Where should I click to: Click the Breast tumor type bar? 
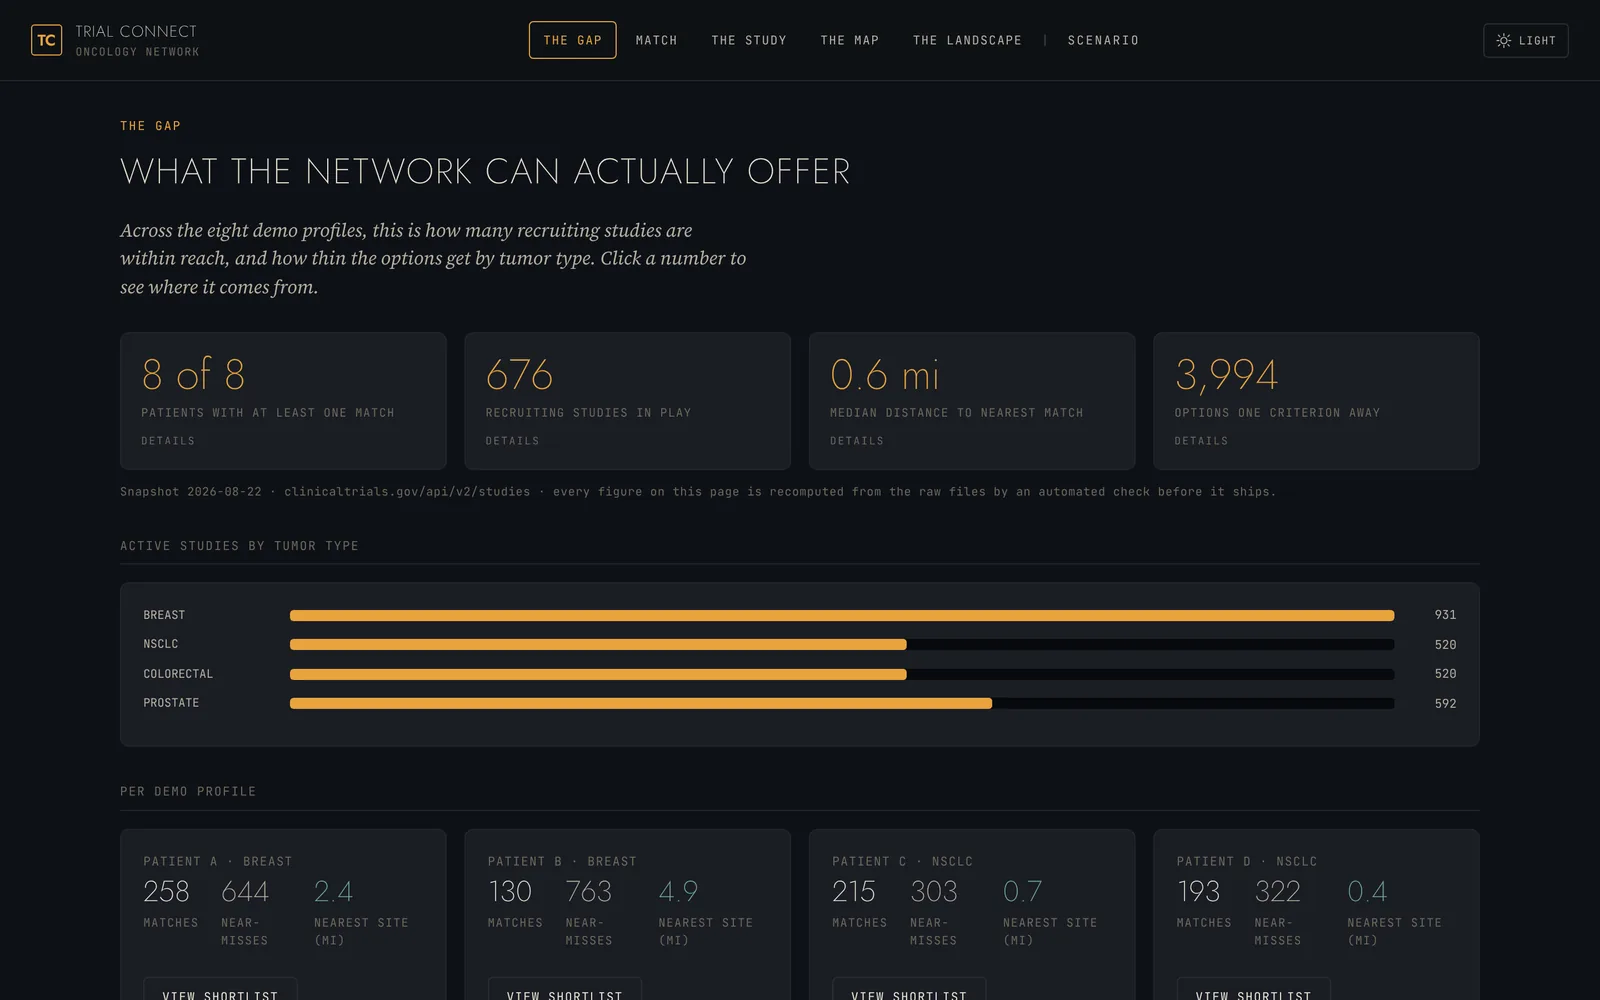pyautogui.click(x=842, y=615)
